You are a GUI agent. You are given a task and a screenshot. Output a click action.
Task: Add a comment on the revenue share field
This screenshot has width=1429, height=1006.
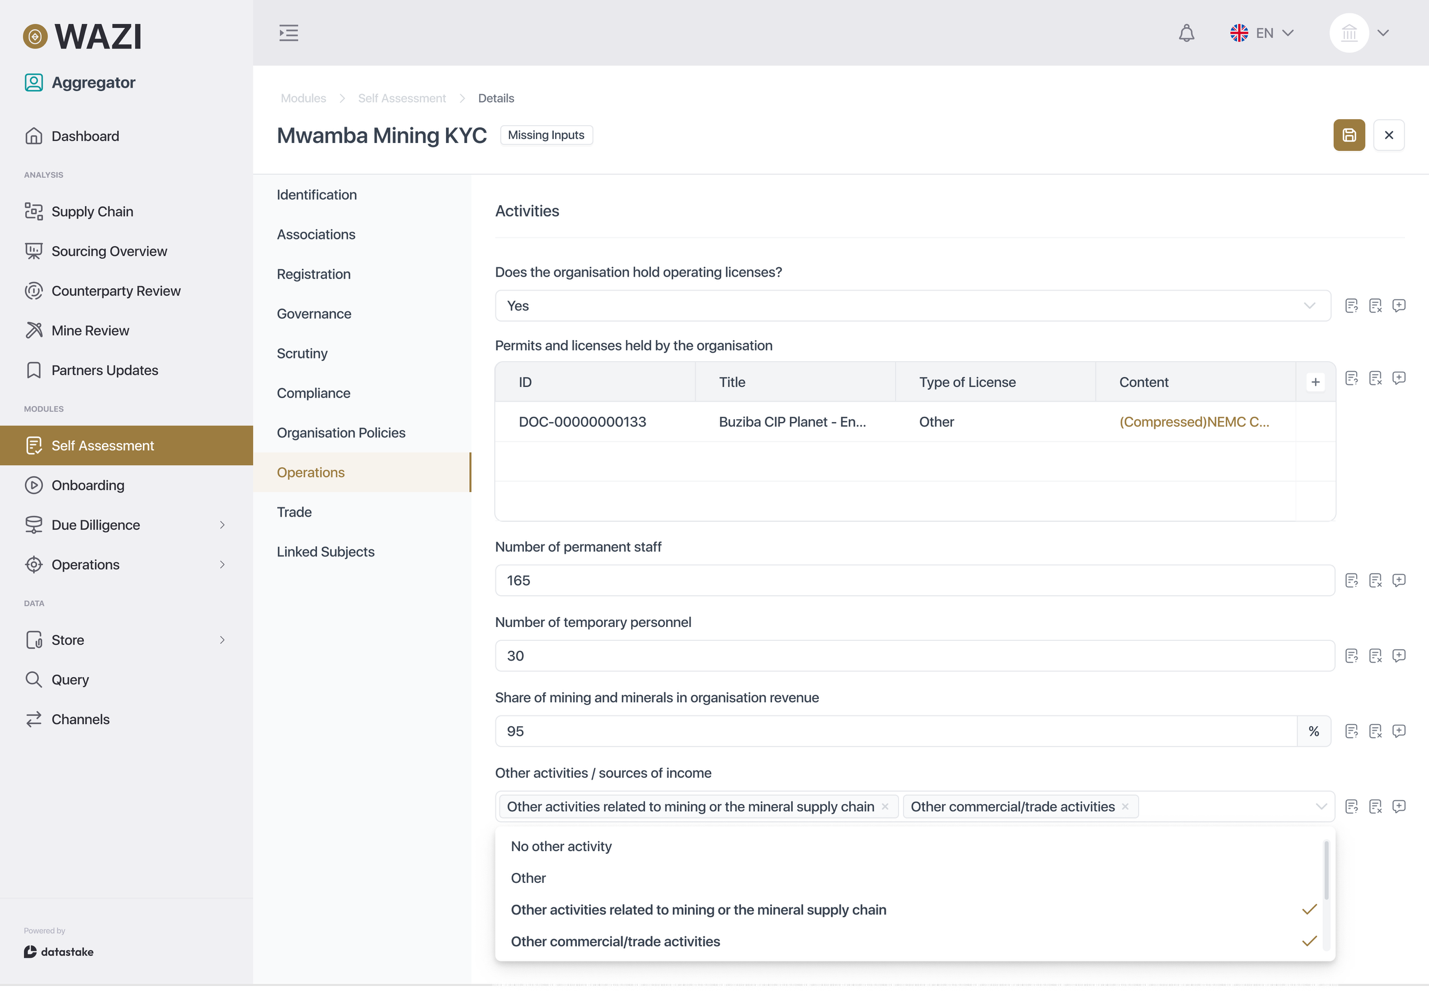click(1399, 731)
